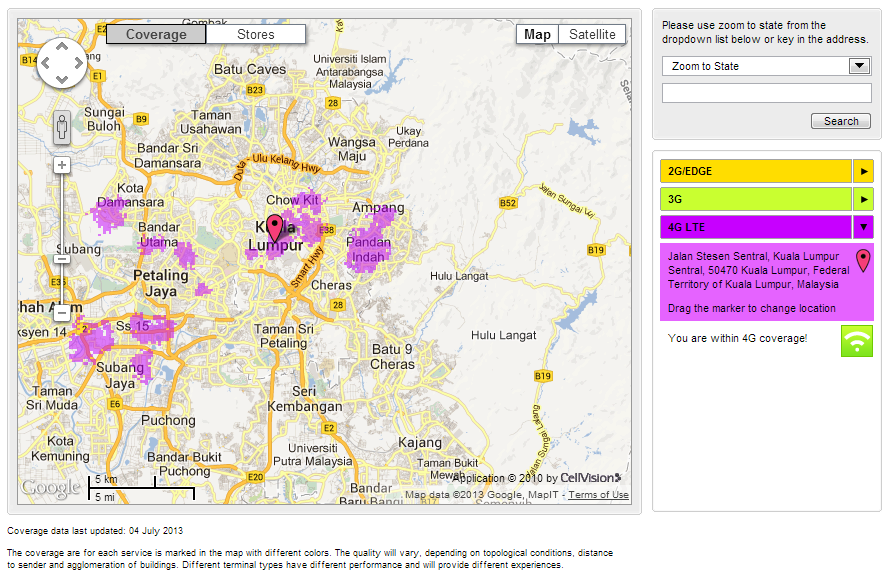This screenshot has height=574, width=889.
Task: Open the Zoom to State dropdown
Action: pos(766,66)
